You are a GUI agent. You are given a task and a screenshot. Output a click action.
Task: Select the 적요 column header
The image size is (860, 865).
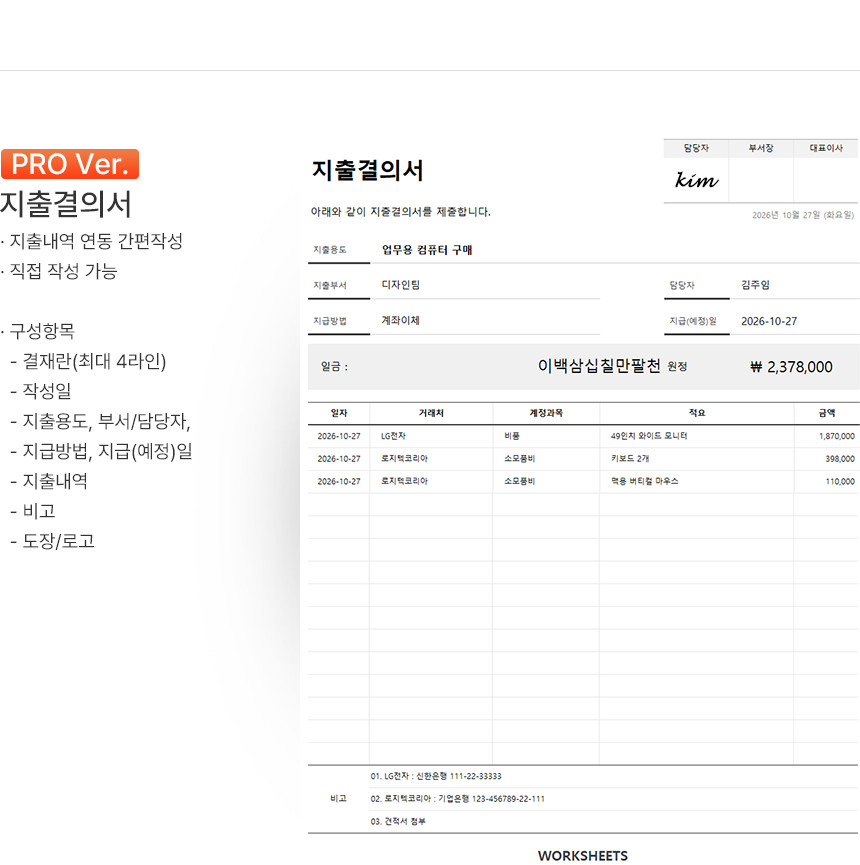pyautogui.click(x=697, y=412)
